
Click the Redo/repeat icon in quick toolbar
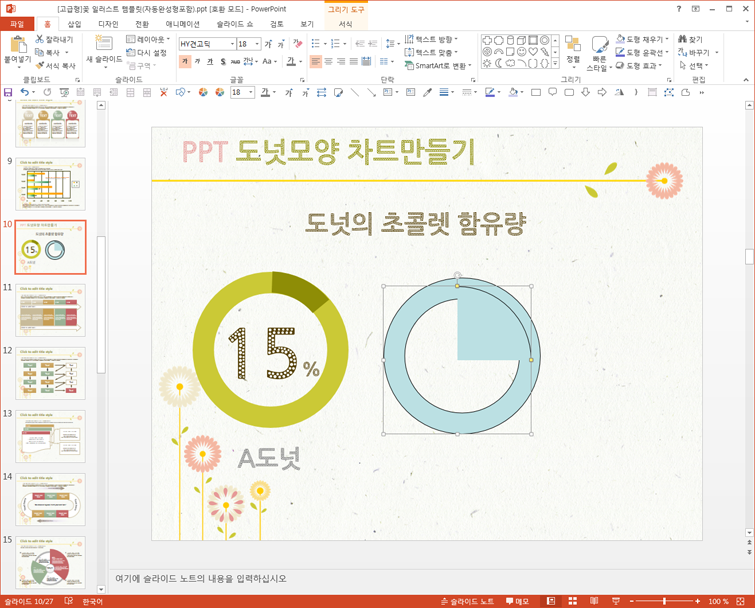[x=47, y=92]
